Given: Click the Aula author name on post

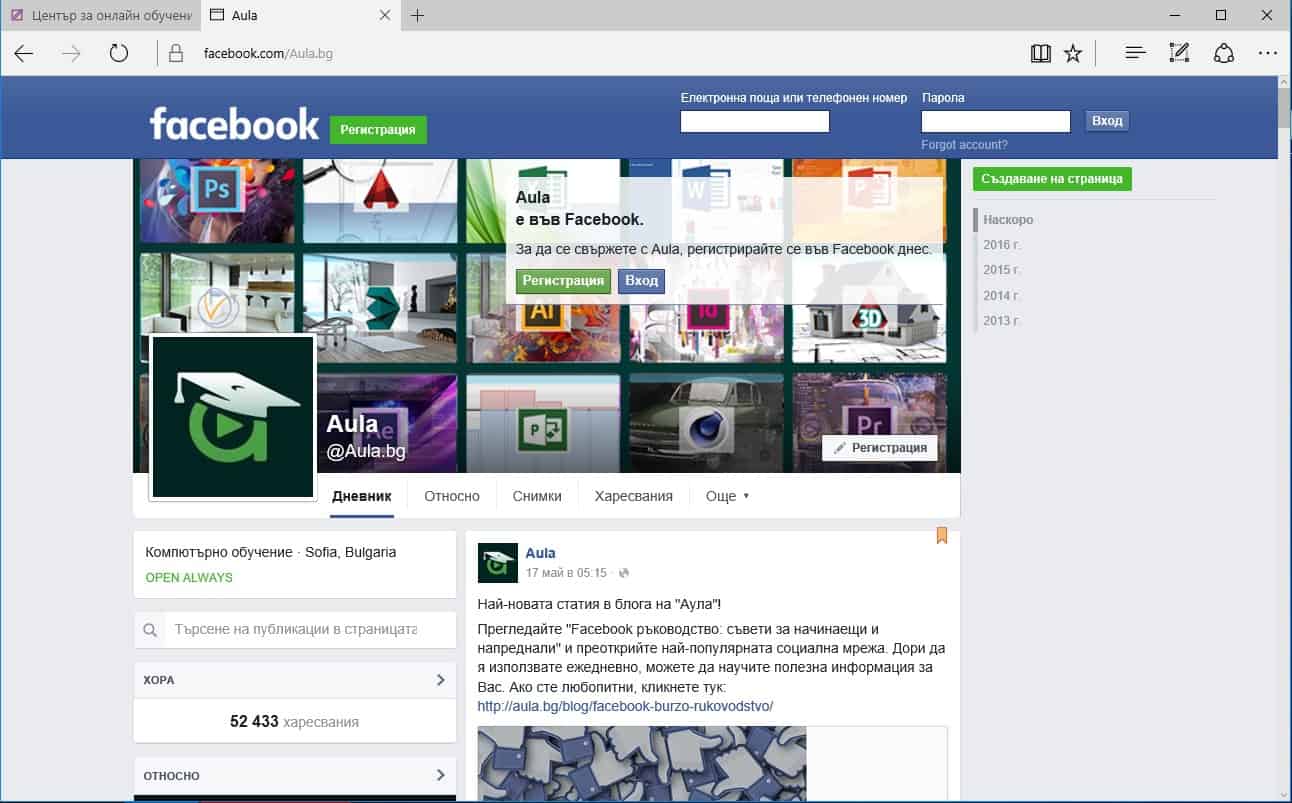Looking at the screenshot, I should 540,553.
